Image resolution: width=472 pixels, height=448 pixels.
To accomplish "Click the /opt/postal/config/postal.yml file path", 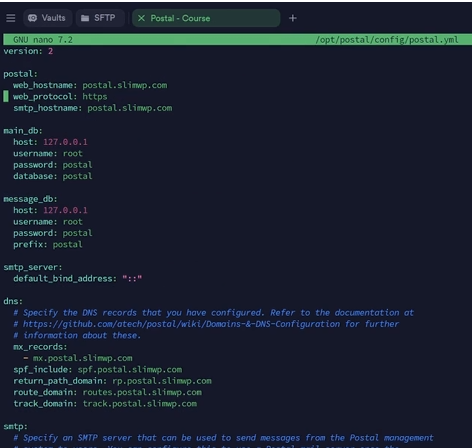I will (387, 40).
